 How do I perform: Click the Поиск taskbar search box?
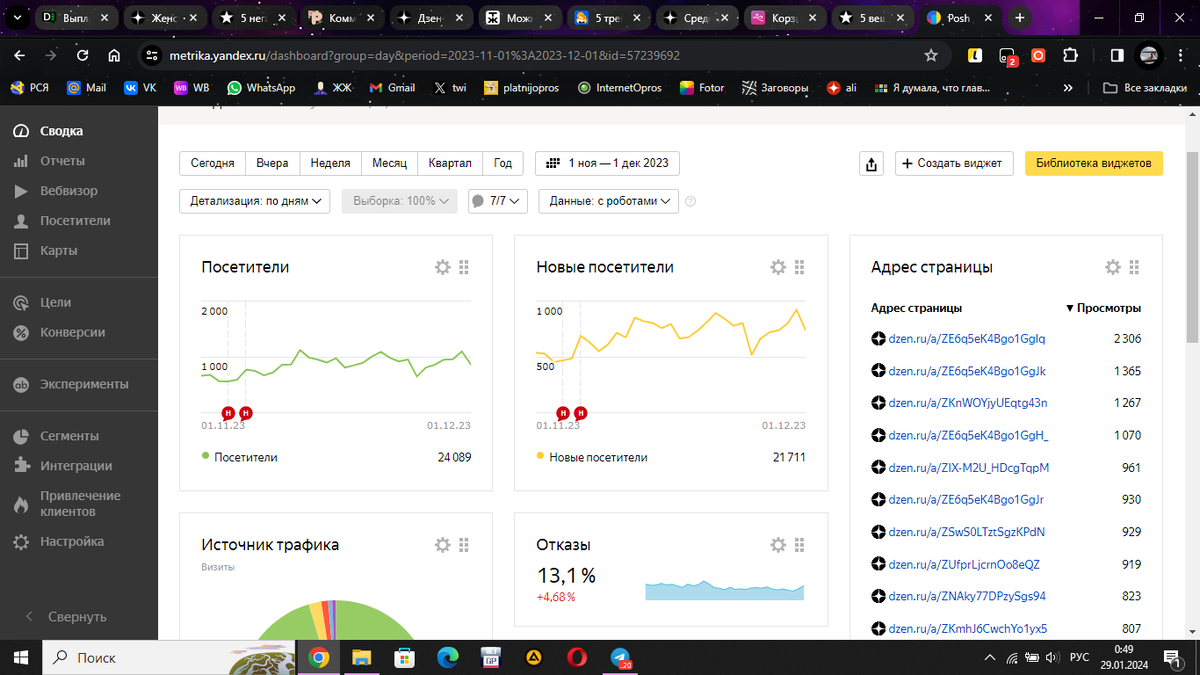point(168,658)
